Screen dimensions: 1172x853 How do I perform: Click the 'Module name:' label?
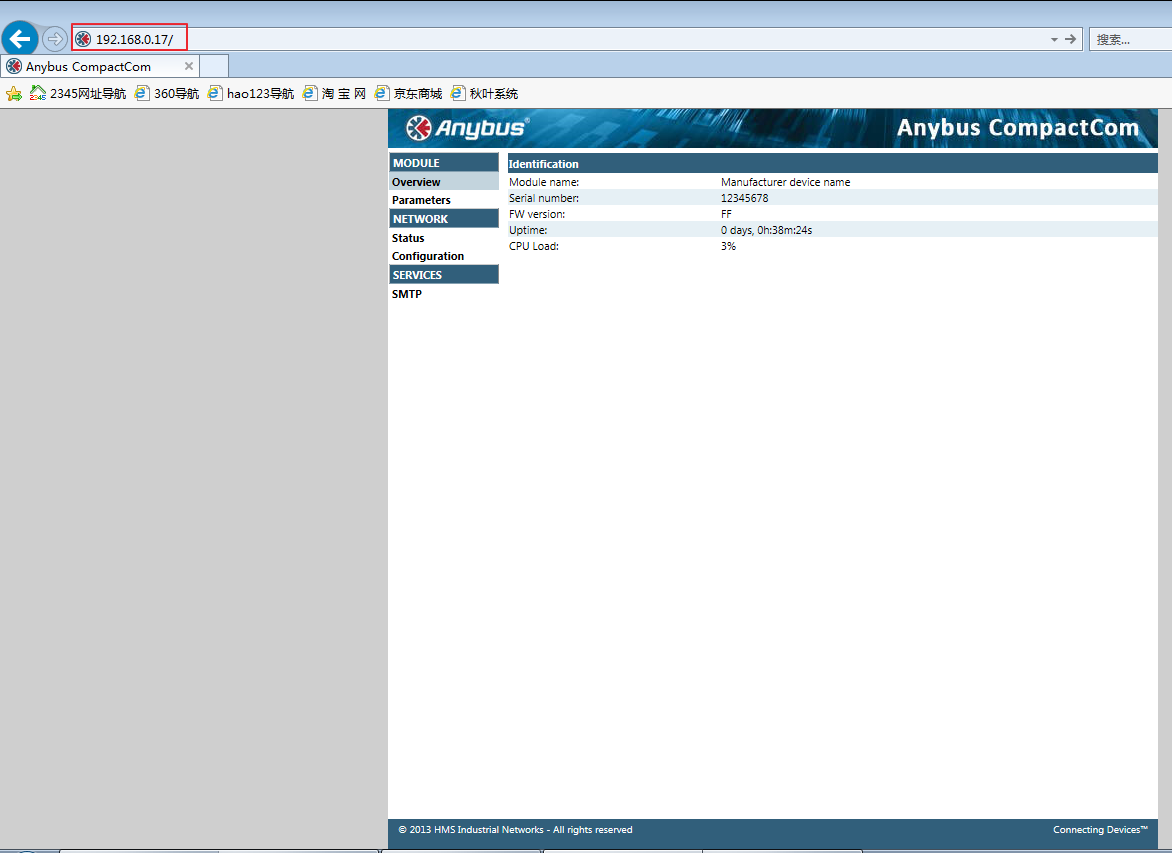coord(544,182)
